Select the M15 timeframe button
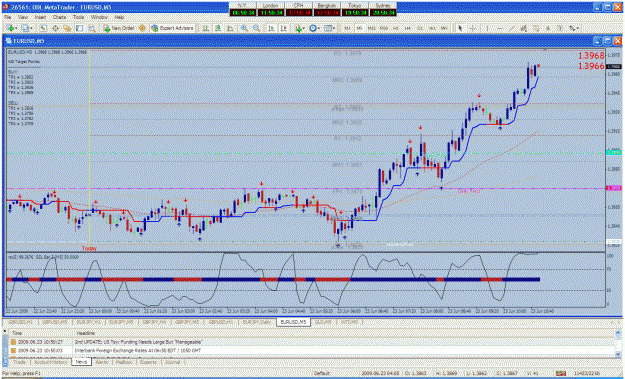The image size is (625, 379). [371, 28]
